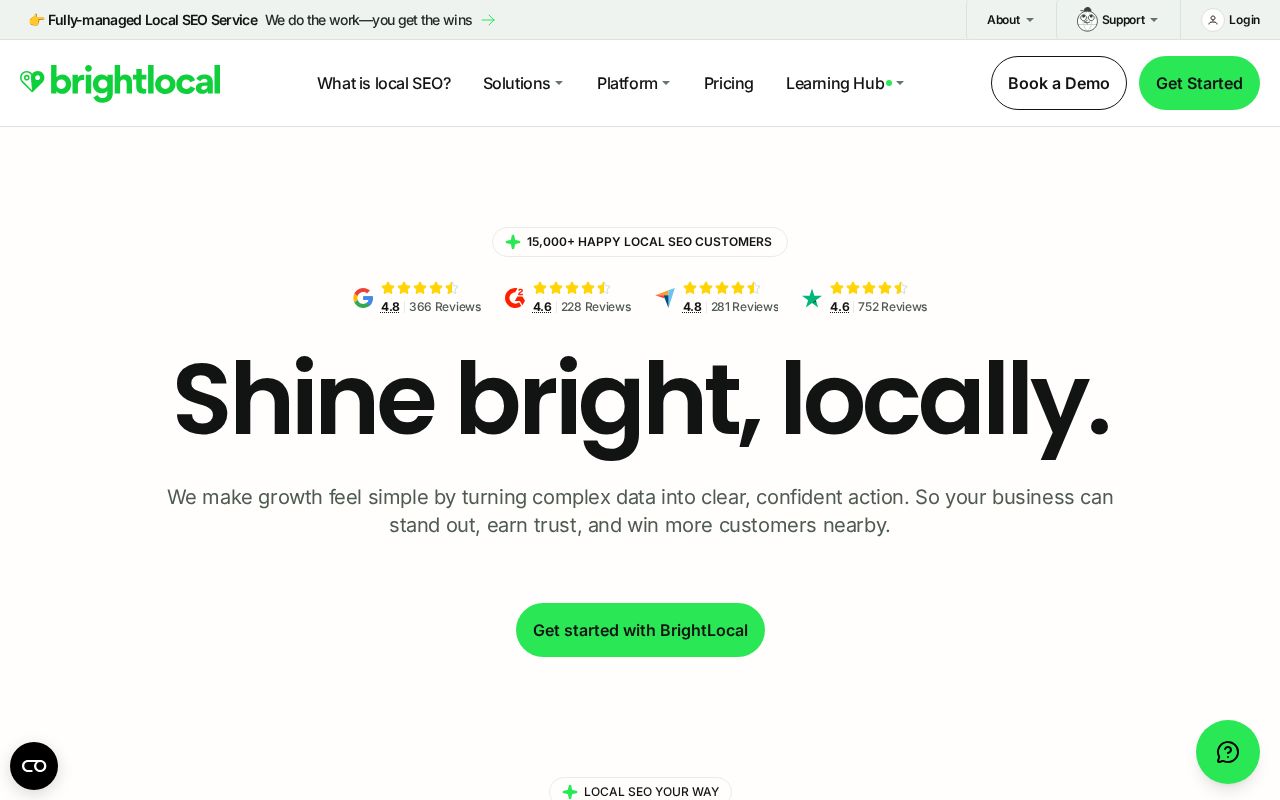Image resolution: width=1280 pixels, height=800 pixels.
Task: Click Get started with BrightLocal button
Action: tap(640, 630)
